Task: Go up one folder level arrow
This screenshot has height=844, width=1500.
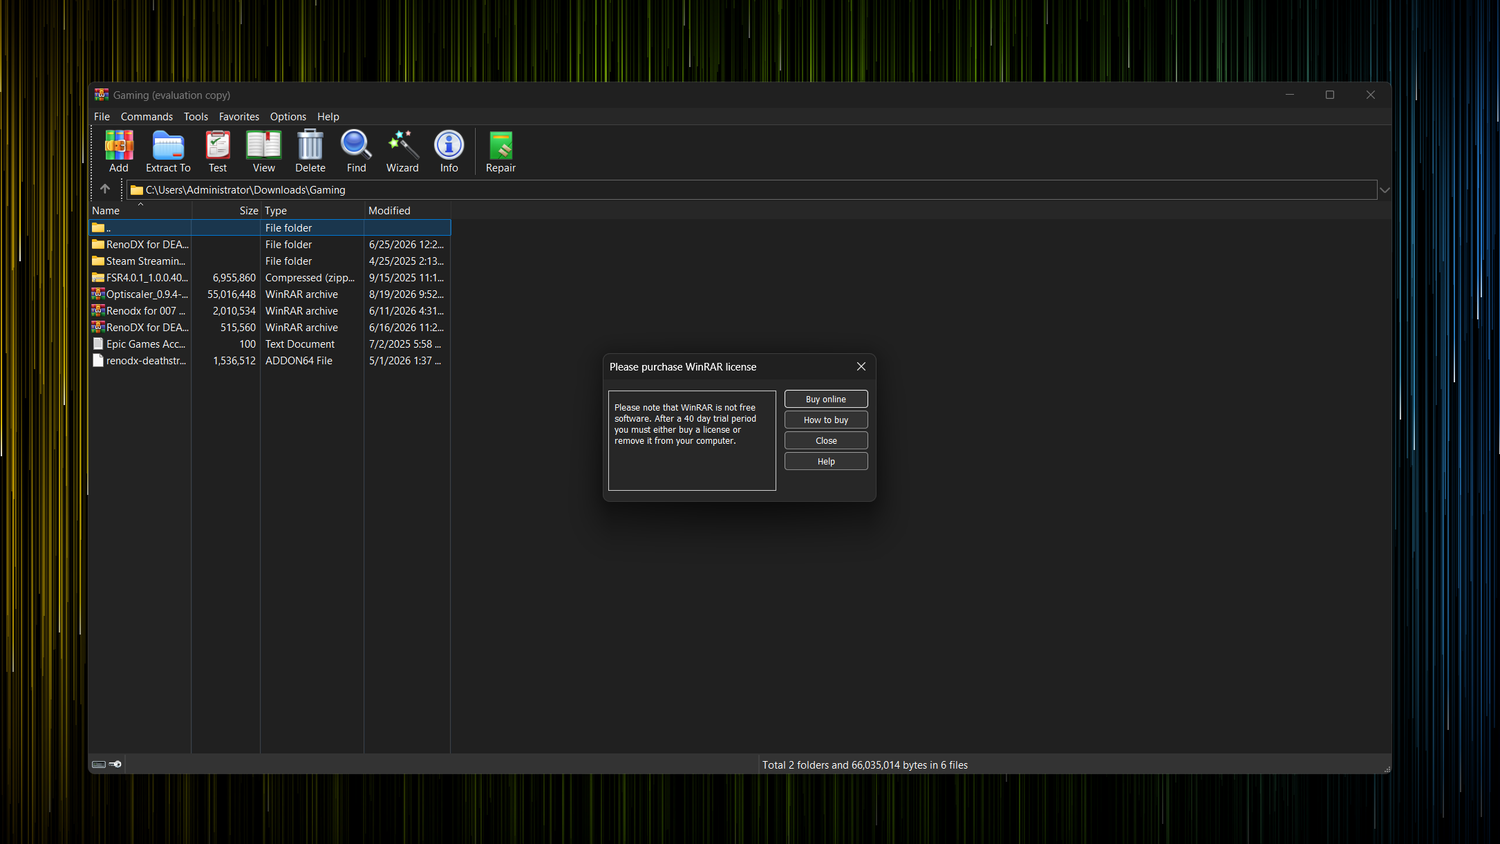Action: coord(105,189)
